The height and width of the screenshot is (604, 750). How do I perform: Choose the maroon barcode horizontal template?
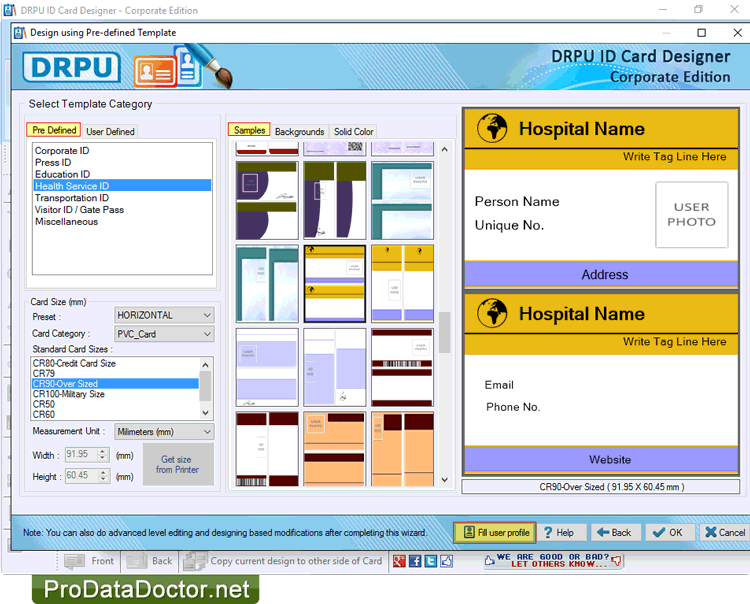click(402, 367)
